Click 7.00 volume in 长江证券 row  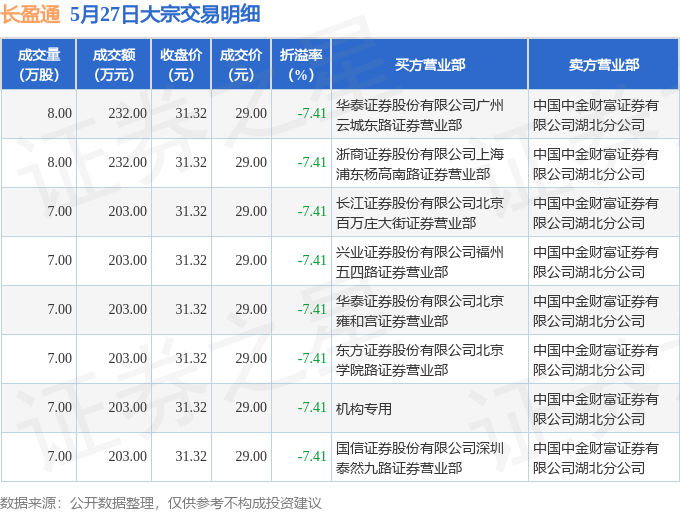pos(59,211)
